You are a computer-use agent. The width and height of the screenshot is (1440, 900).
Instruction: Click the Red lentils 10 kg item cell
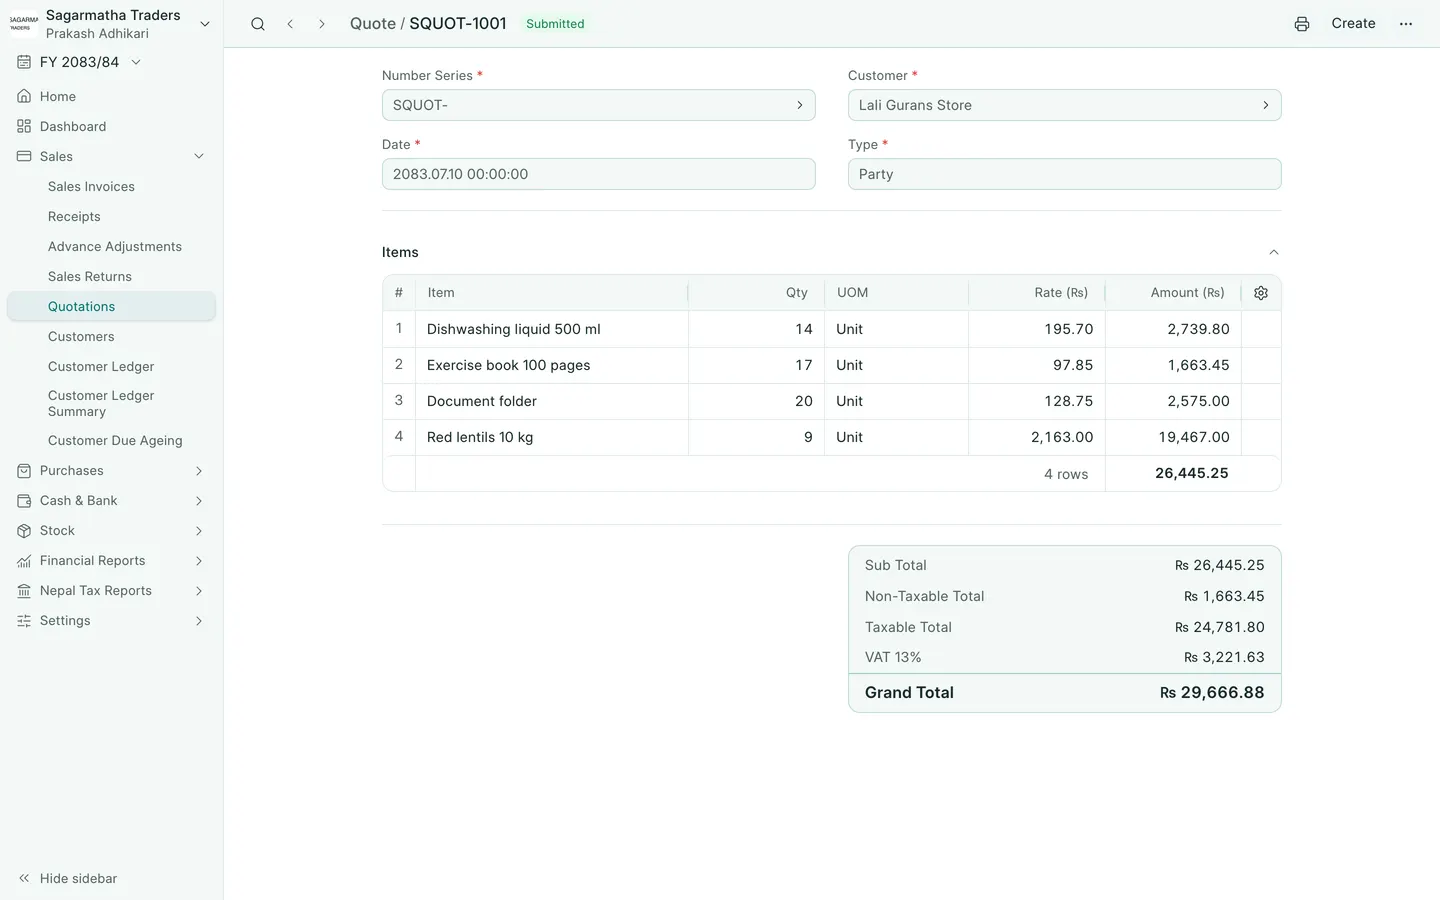coord(551,438)
